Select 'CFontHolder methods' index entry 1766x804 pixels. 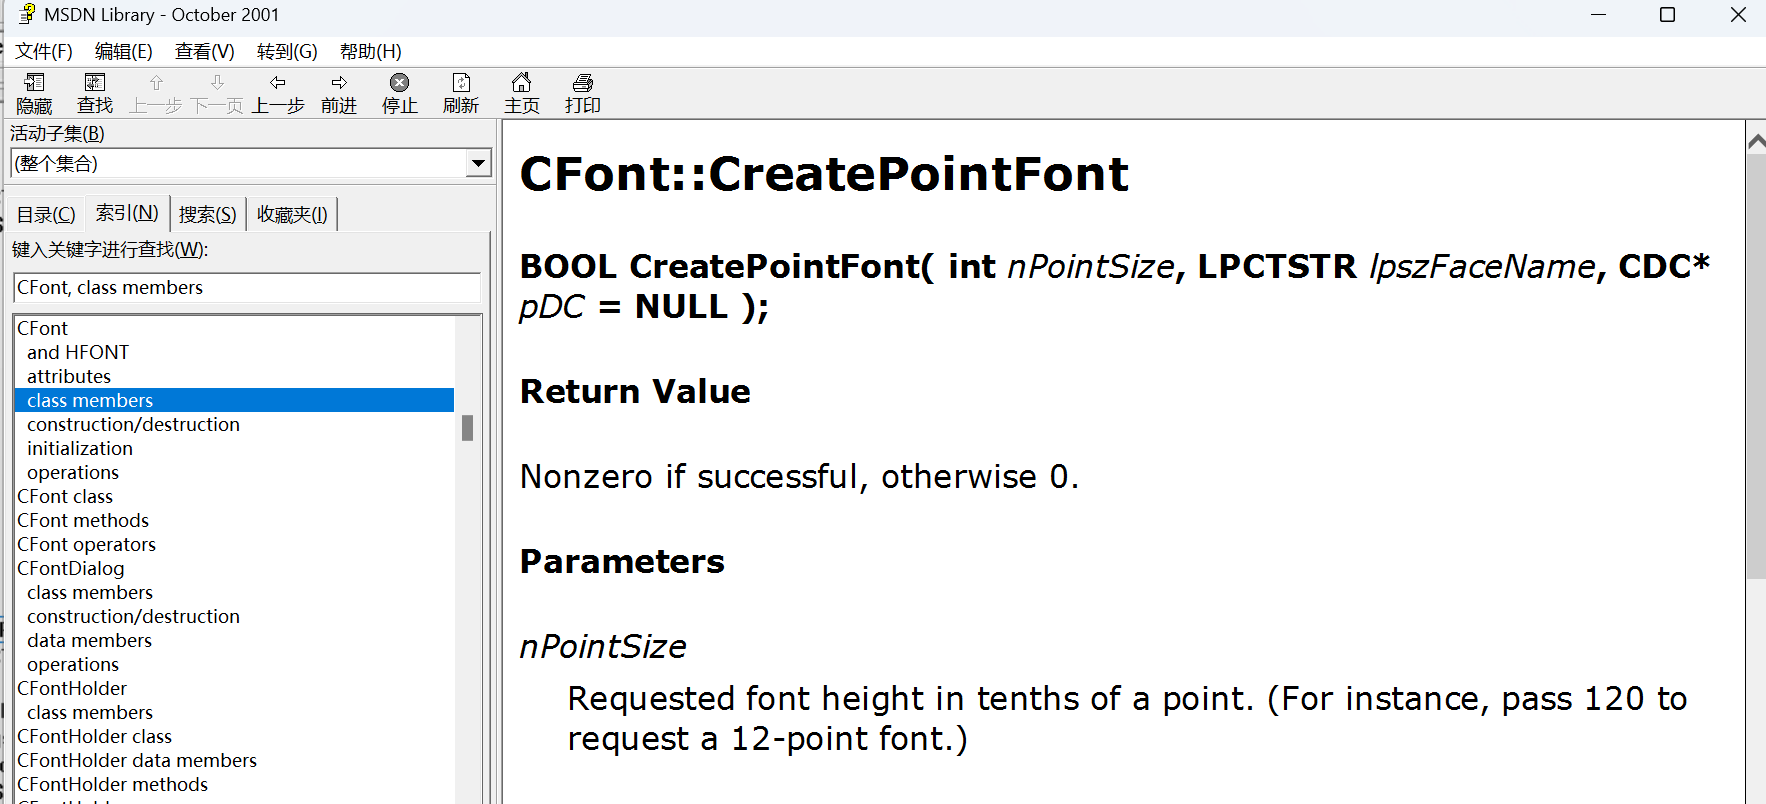click(x=113, y=784)
